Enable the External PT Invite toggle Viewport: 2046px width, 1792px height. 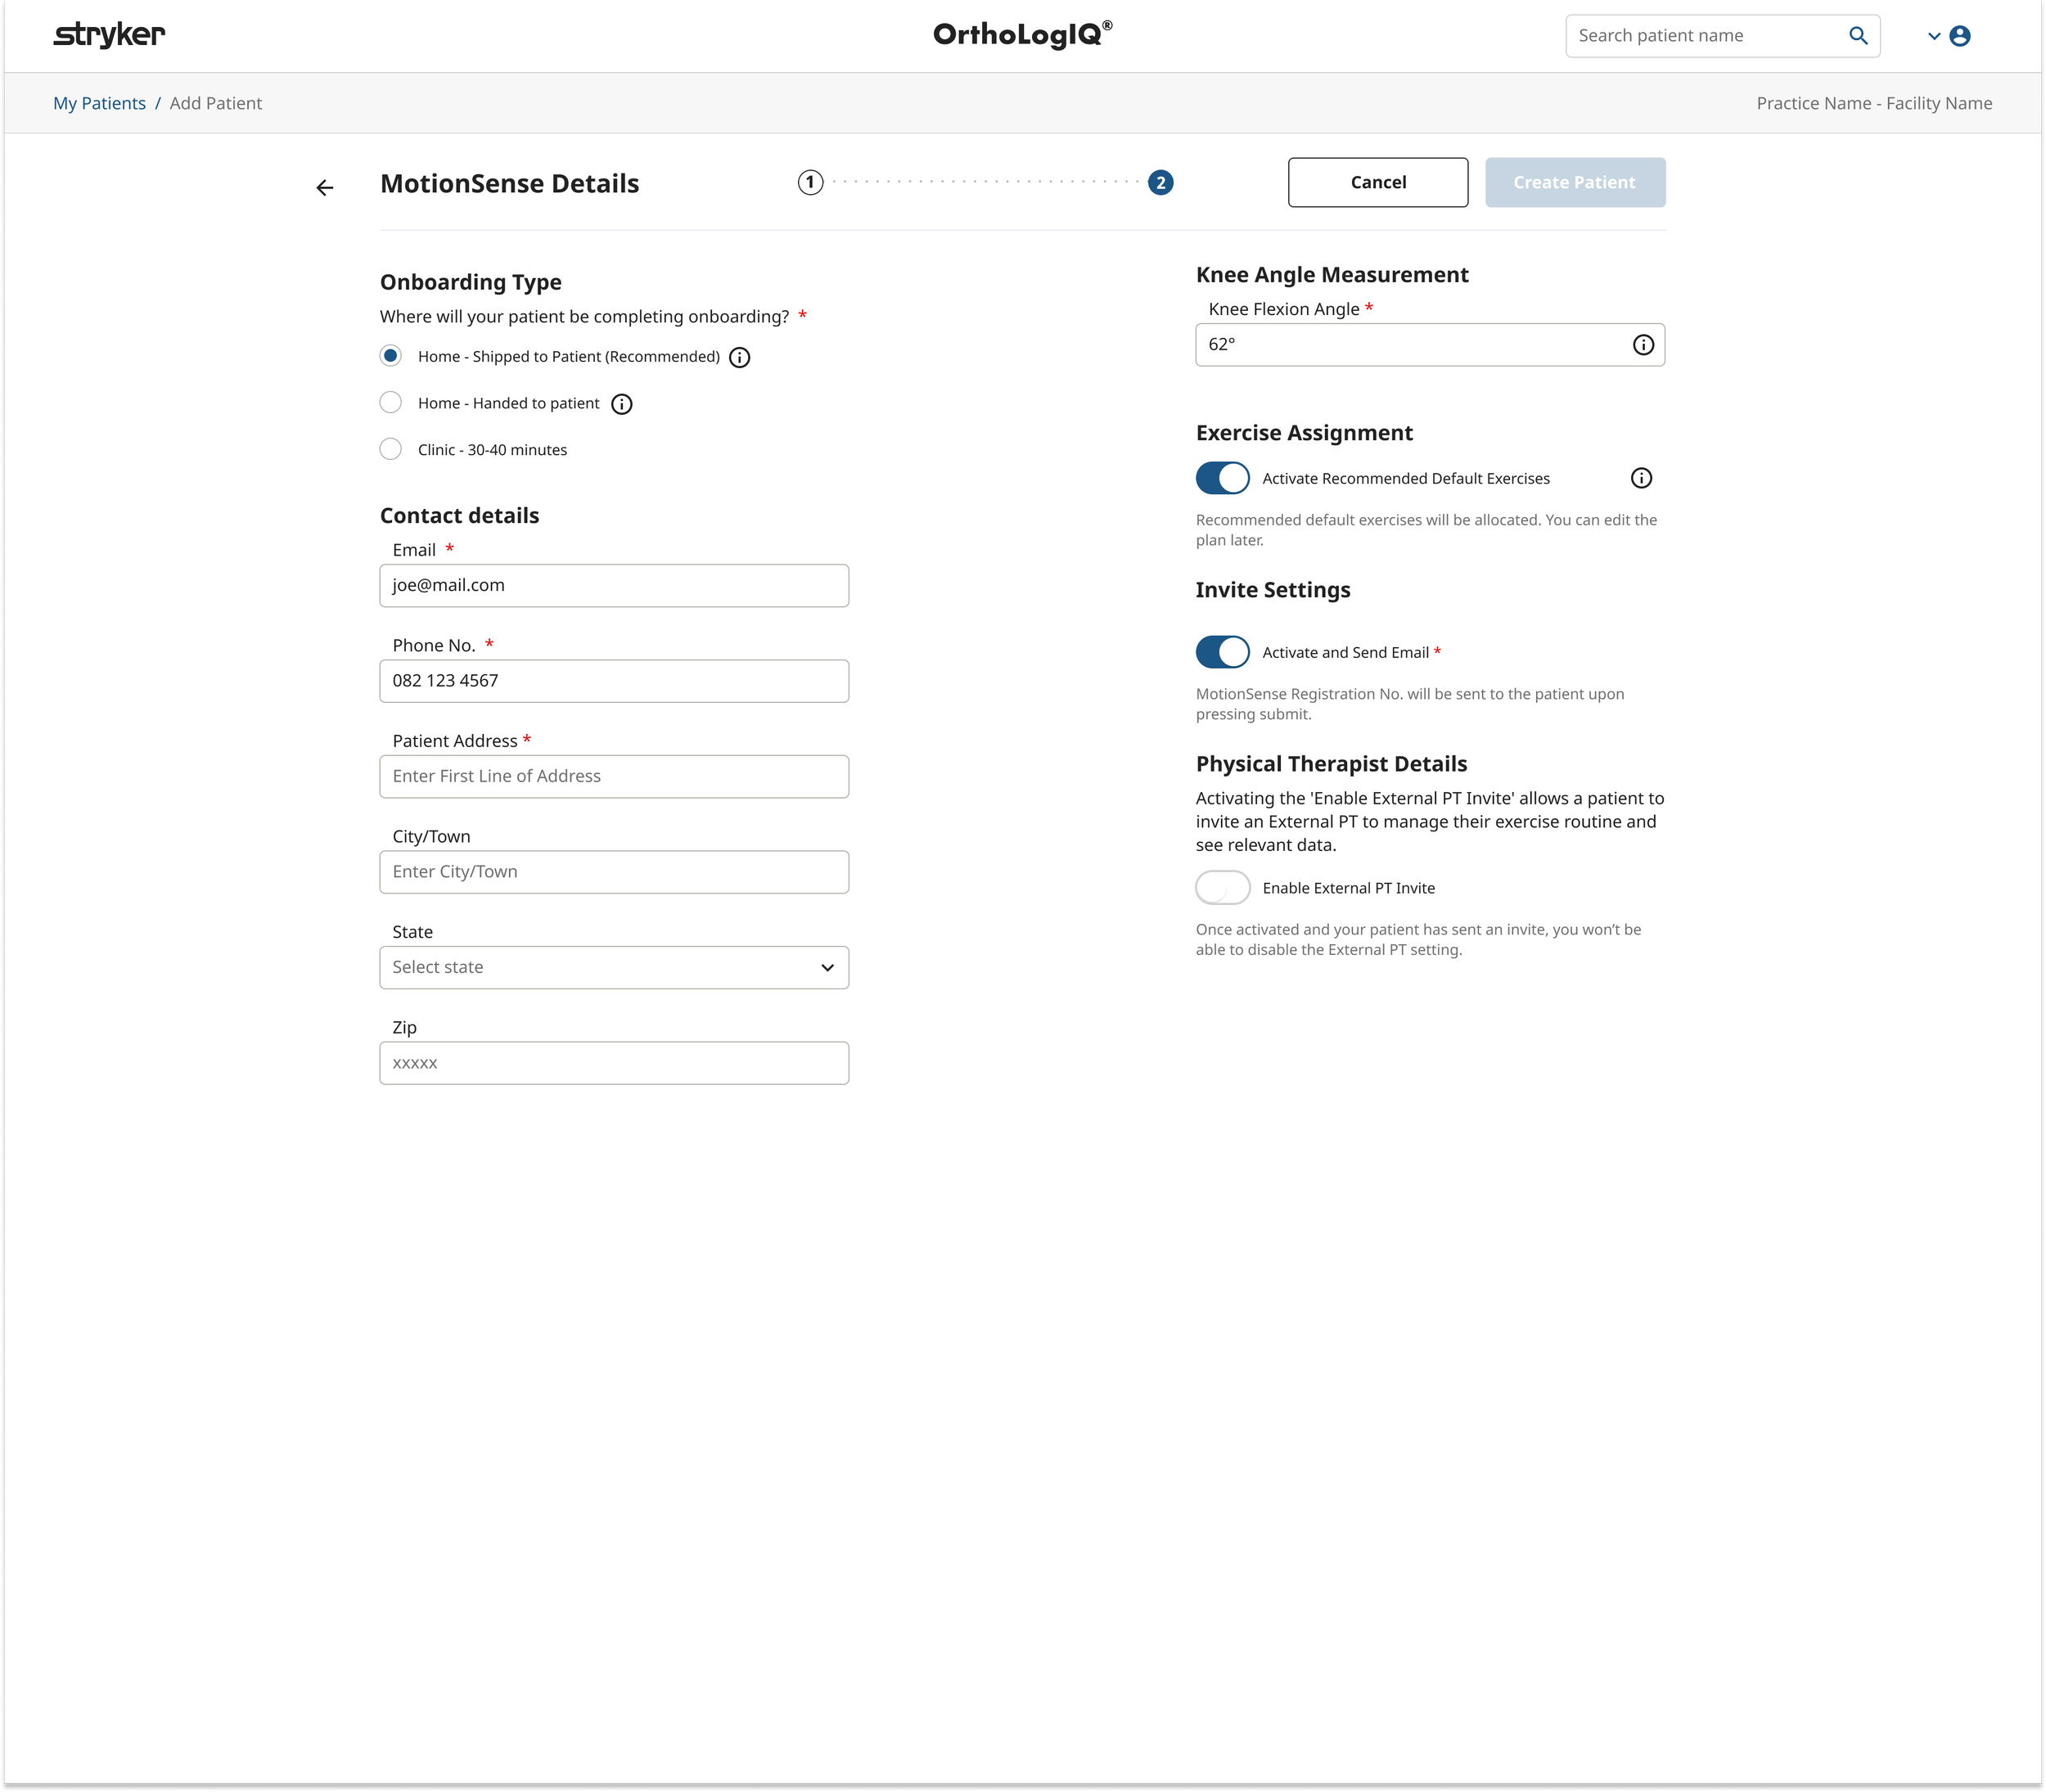(x=1222, y=887)
